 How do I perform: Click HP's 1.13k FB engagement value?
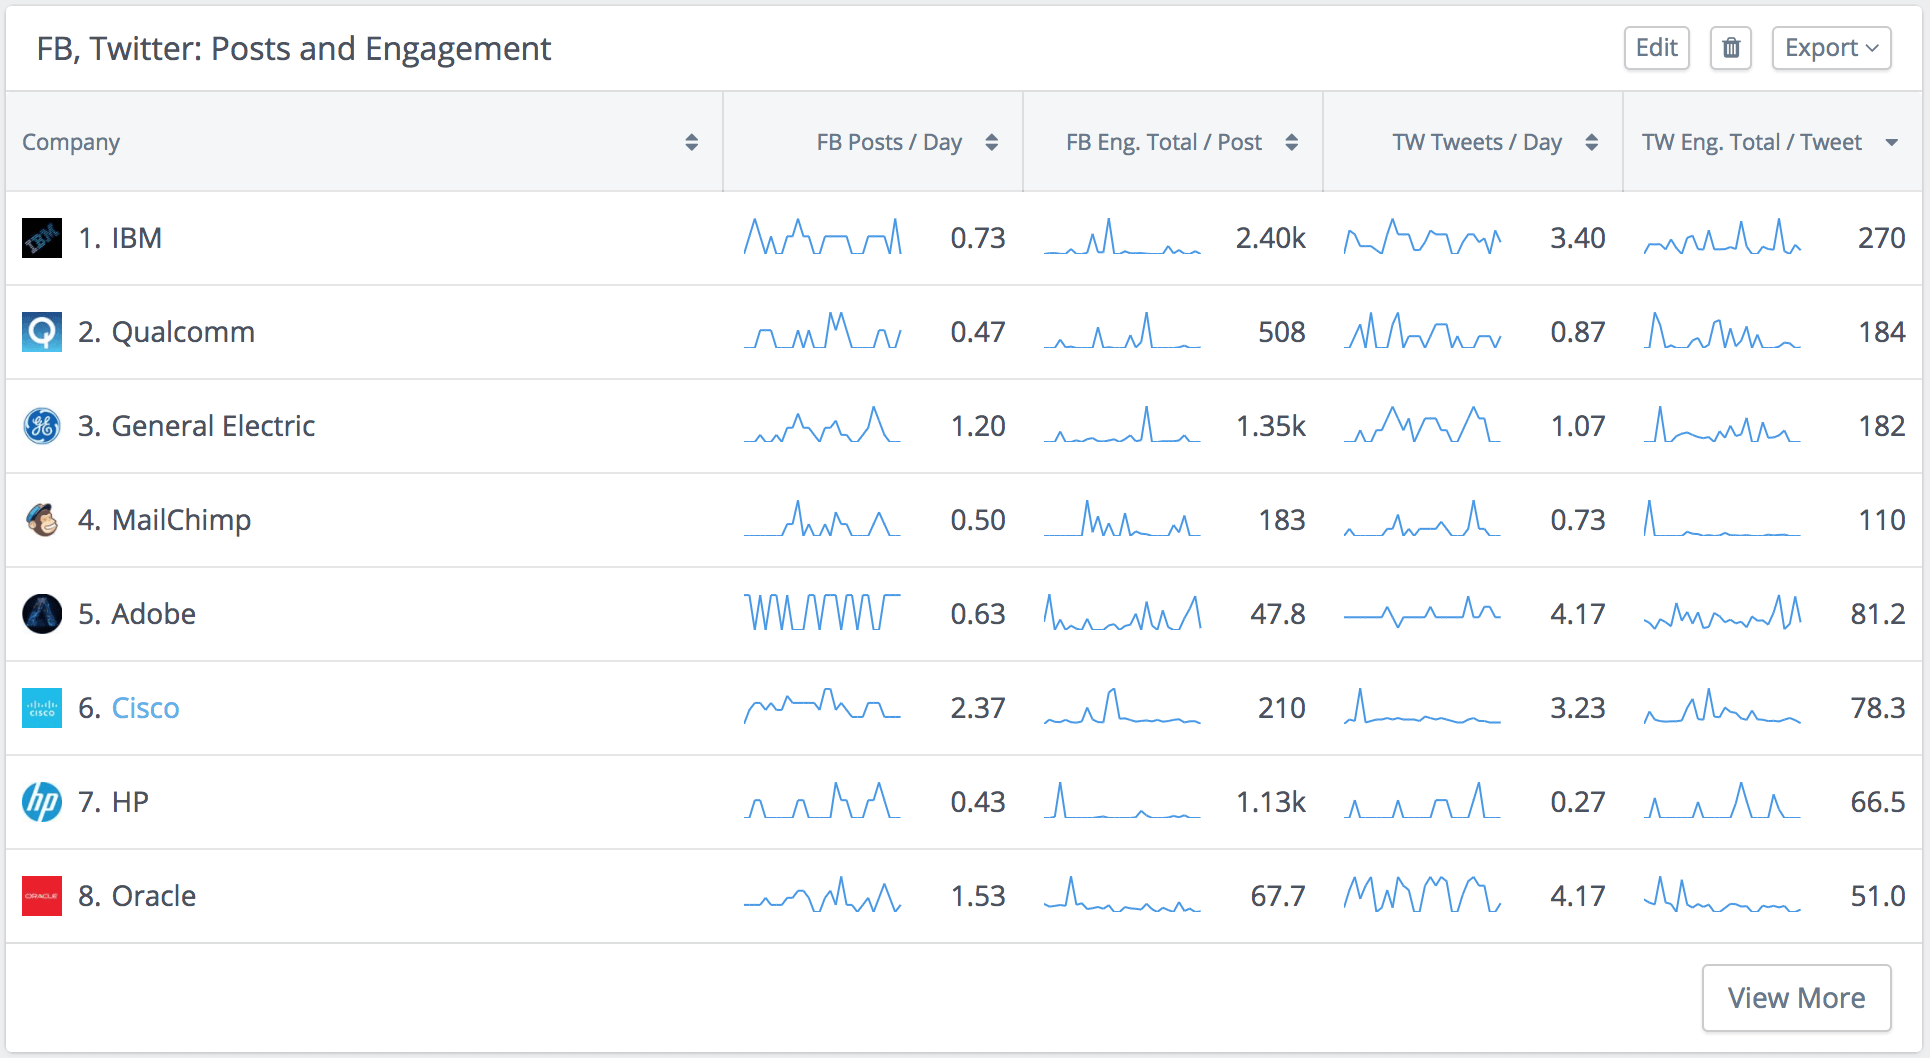pos(1270,802)
